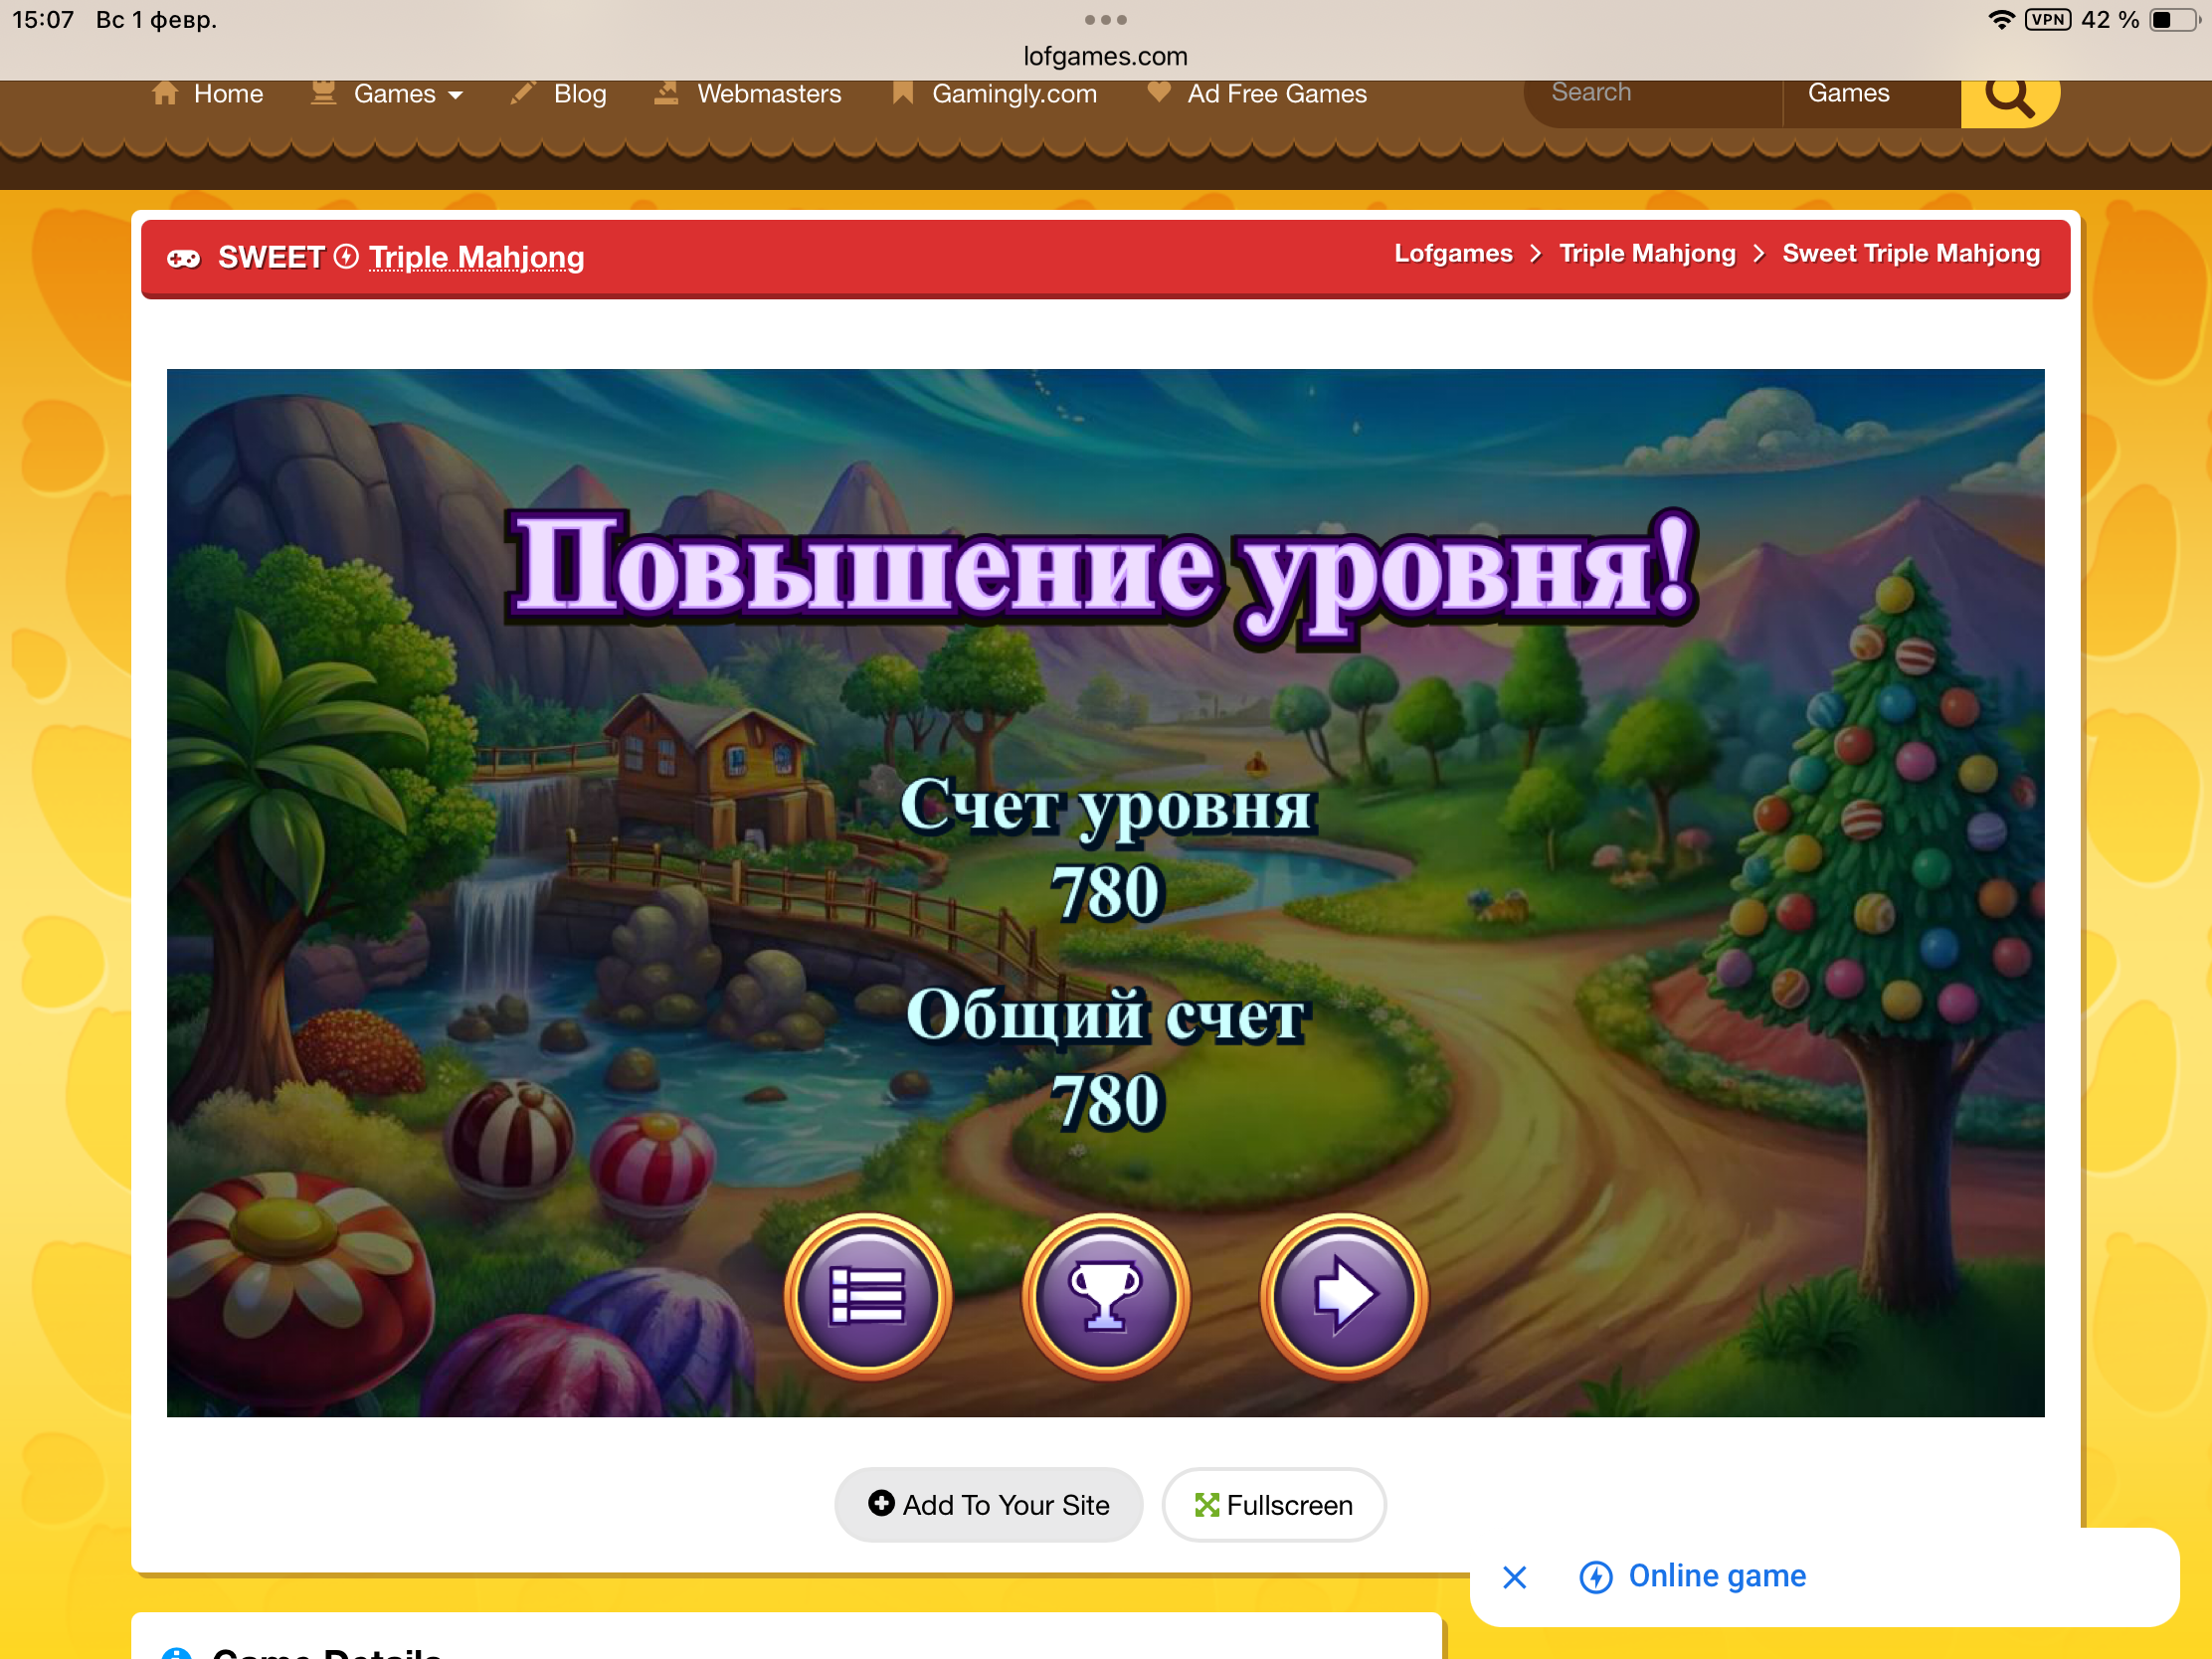The image size is (2212, 1659).
Task: Open Ad Free Games page
Action: 1276,94
